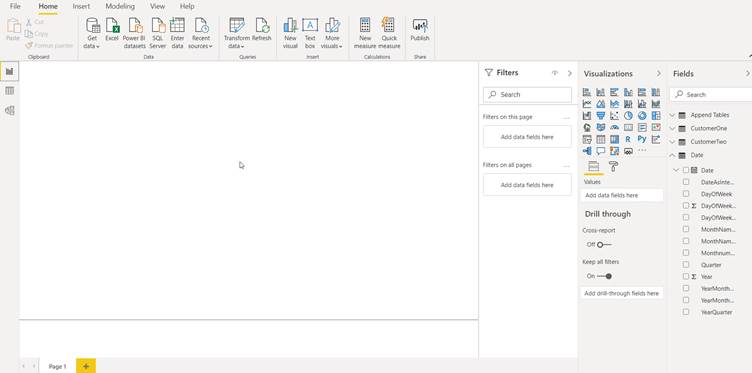Image resolution: width=752 pixels, height=373 pixels.
Task: Add a new report page
Action: (86, 366)
